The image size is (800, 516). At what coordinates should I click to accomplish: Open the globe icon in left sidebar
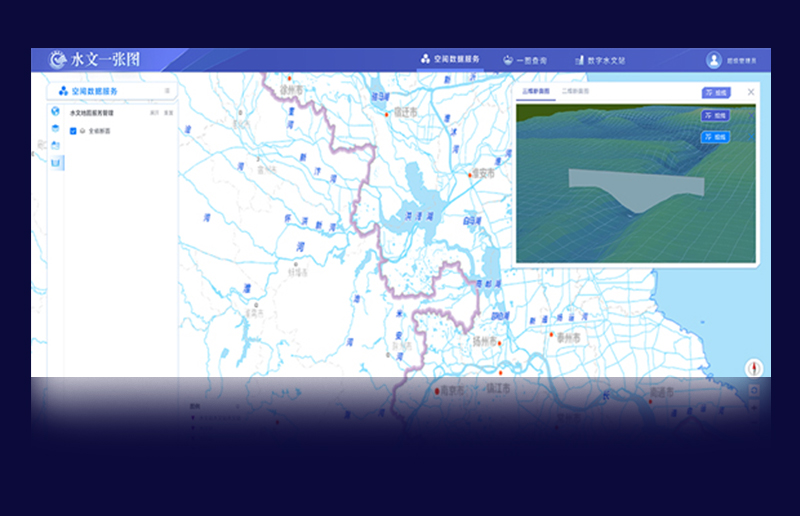pyautogui.click(x=56, y=110)
